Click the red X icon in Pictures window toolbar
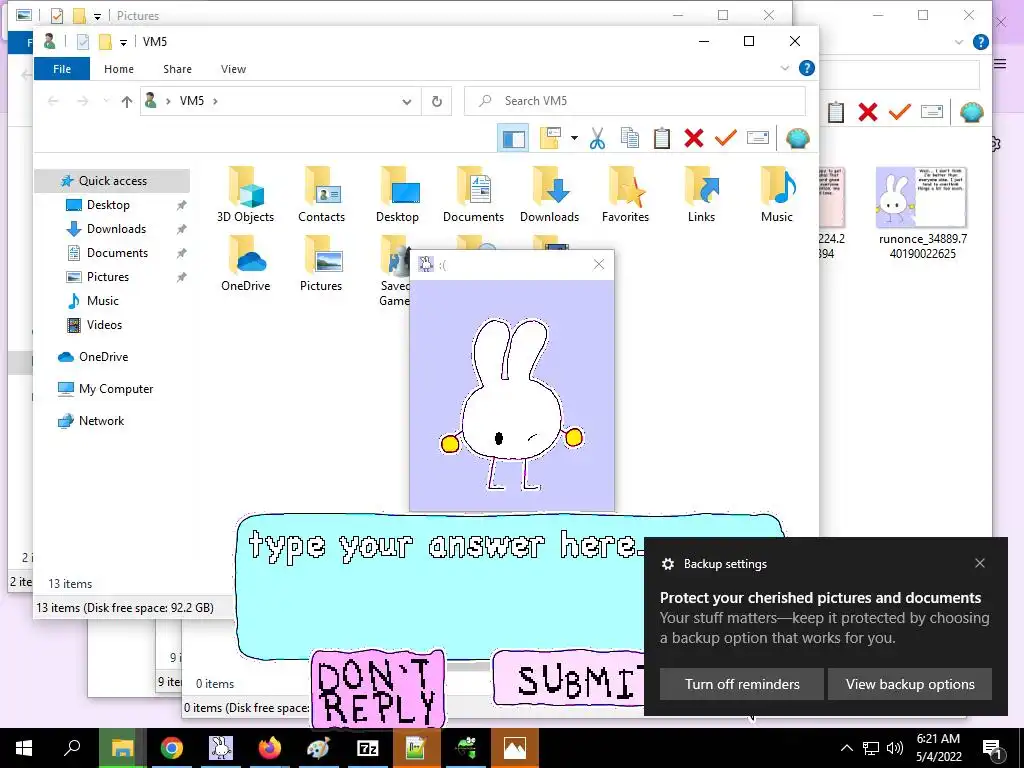 868,112
